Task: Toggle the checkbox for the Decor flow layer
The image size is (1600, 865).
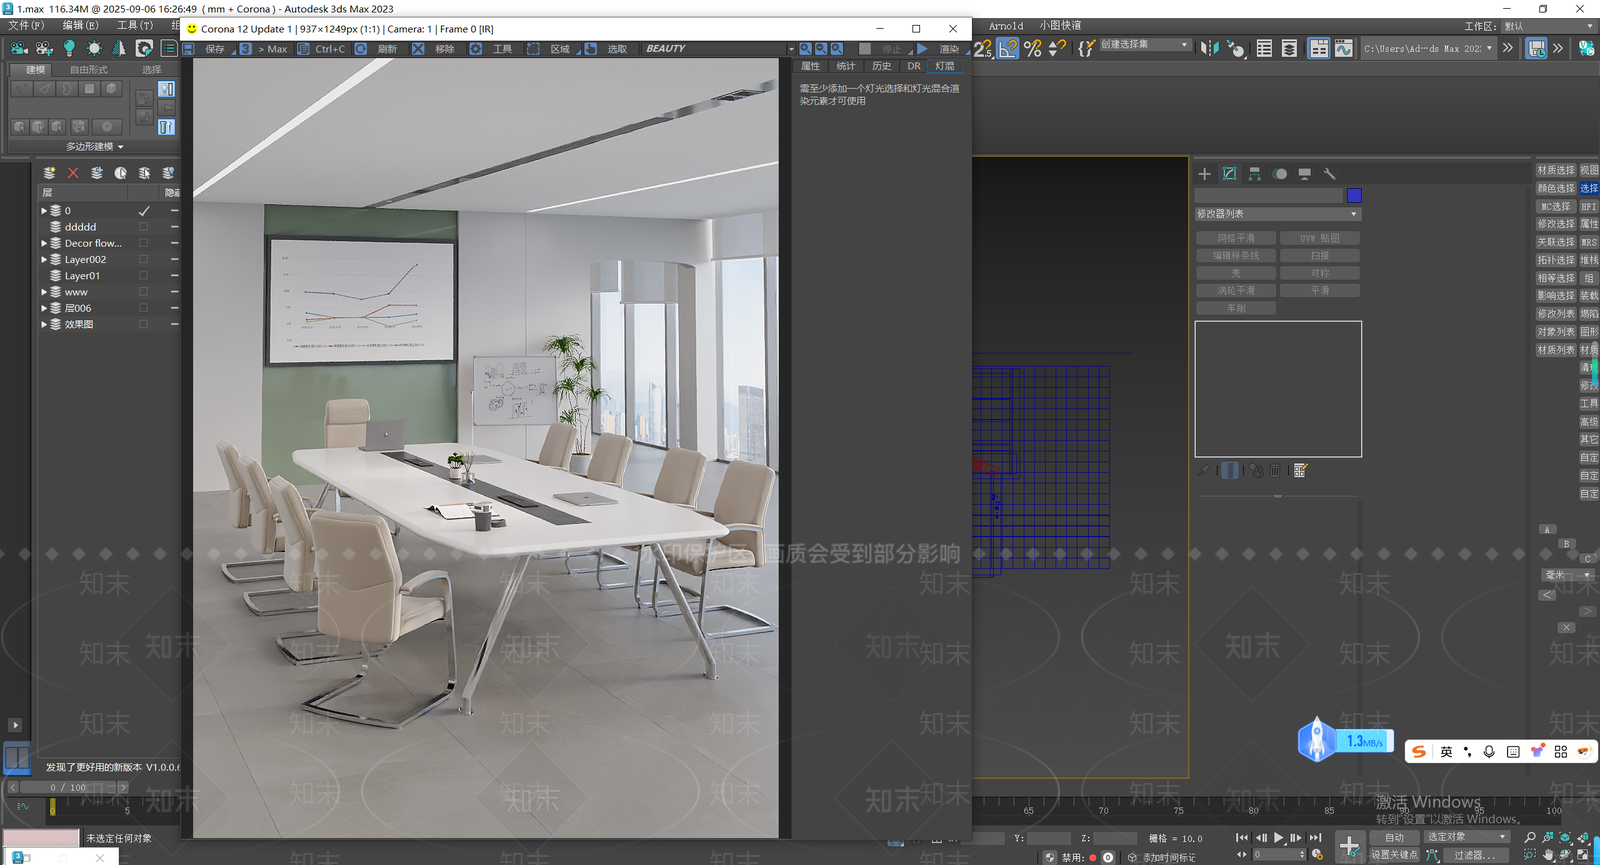Action: [x=143, y=243]
